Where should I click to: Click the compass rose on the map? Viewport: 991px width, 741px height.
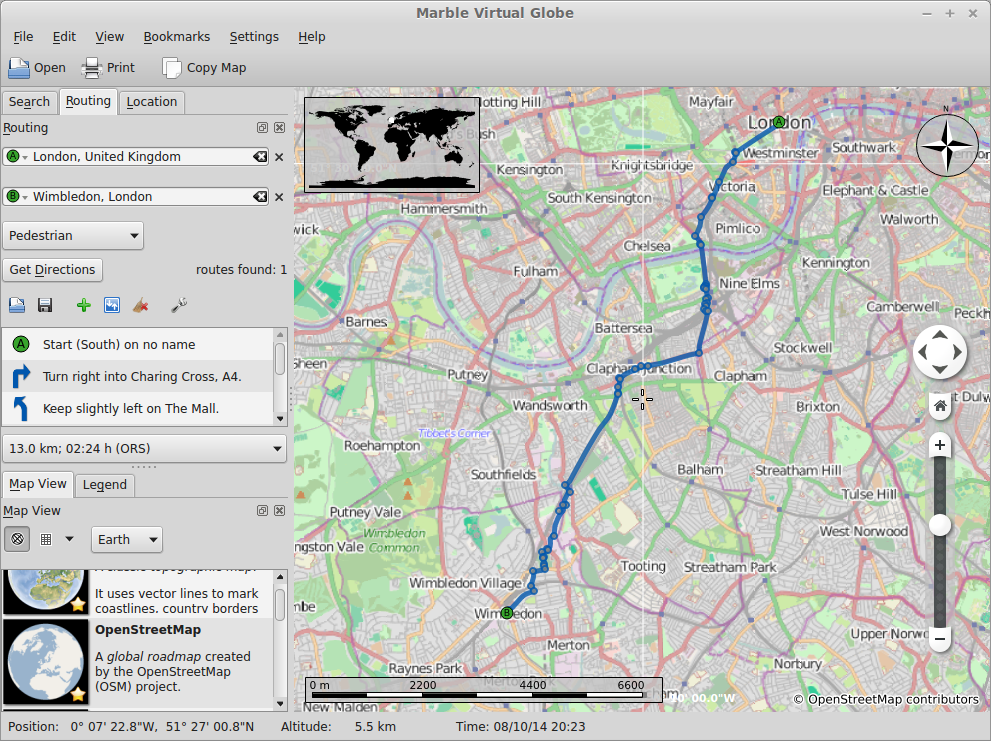(947, 145)
